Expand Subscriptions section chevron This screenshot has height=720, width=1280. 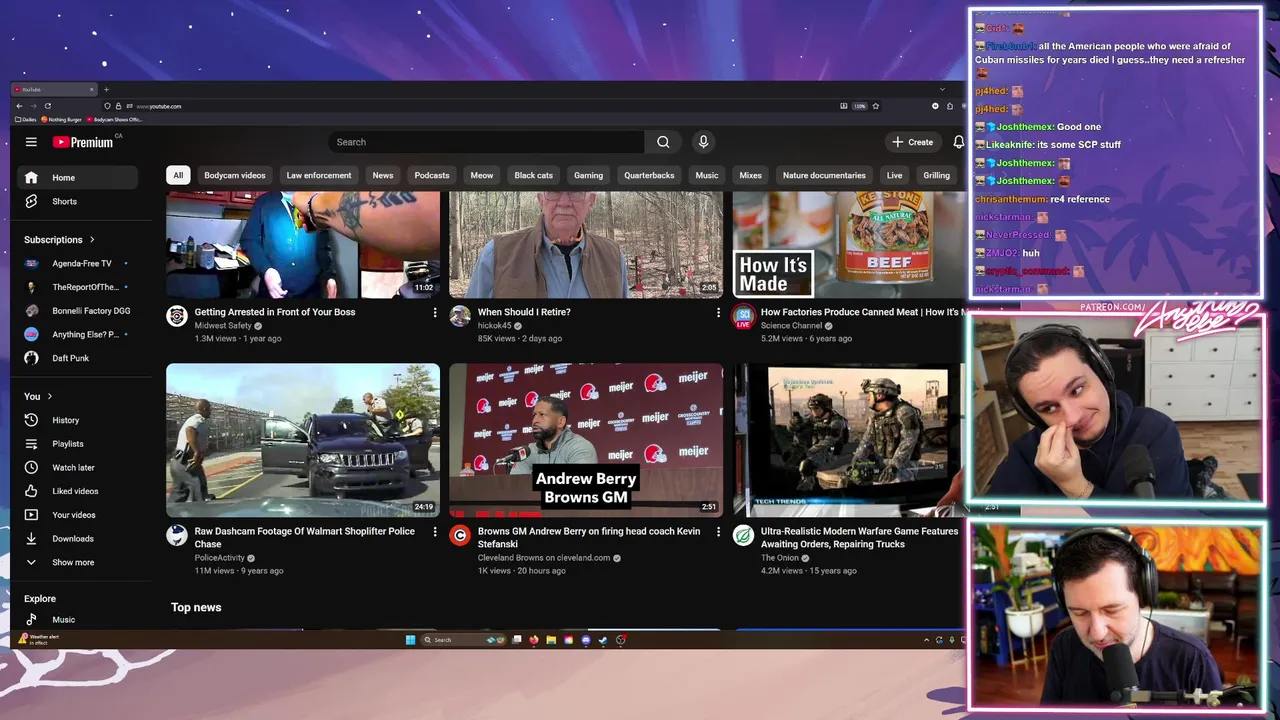click(92, 240)
